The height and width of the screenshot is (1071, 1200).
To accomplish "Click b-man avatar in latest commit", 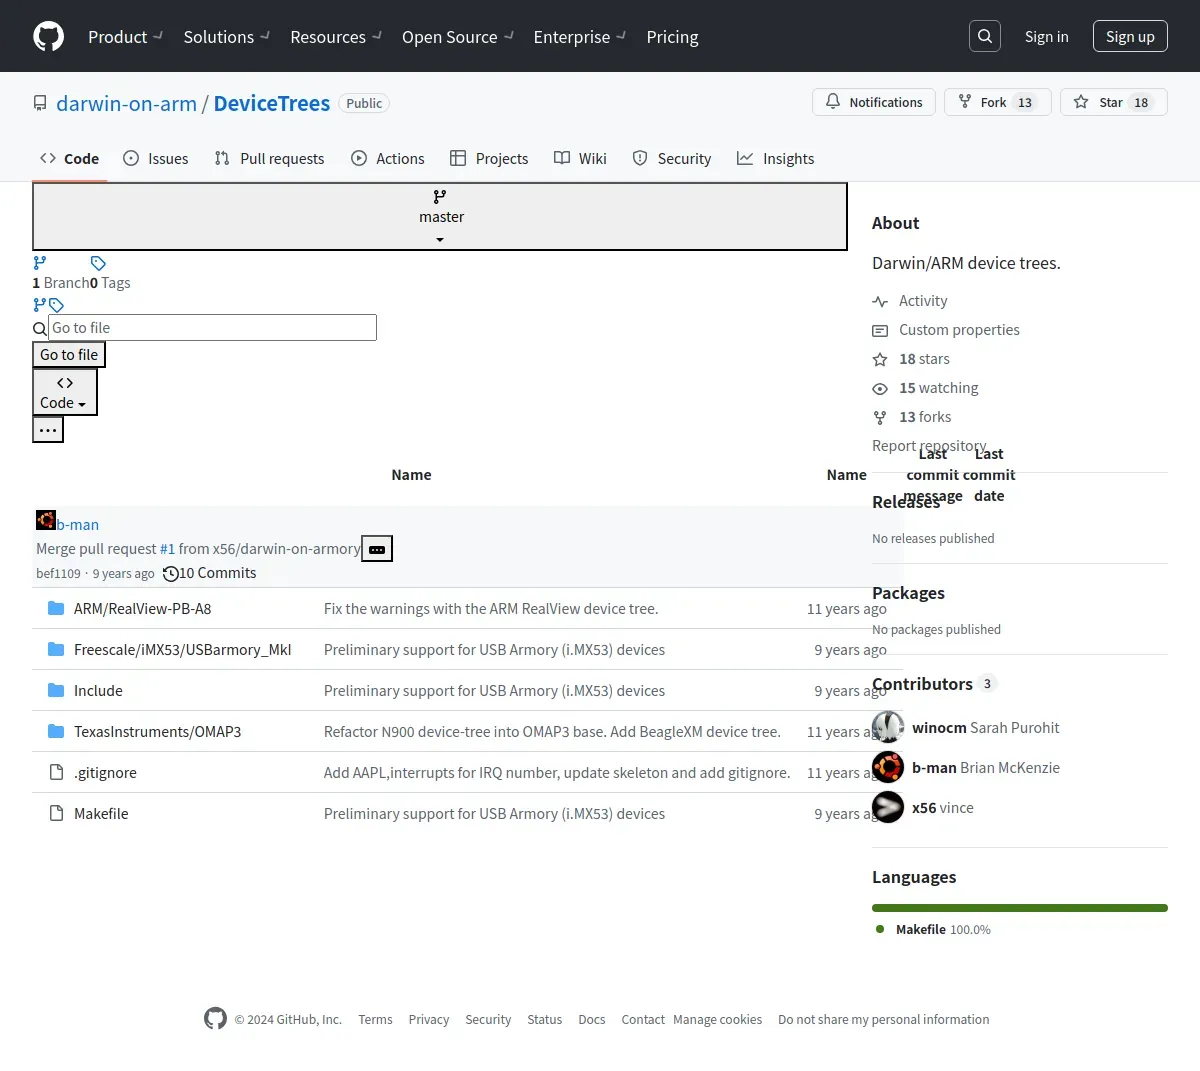I will (46, 520).
